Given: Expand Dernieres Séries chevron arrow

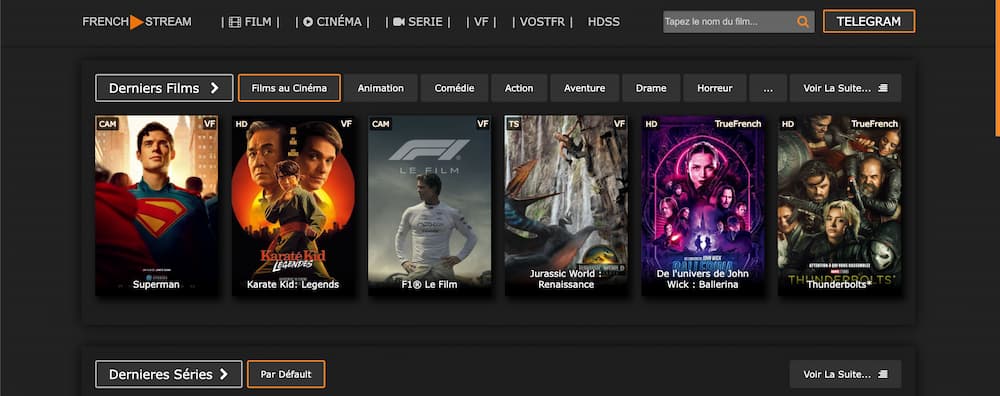Looking at the screenshot, I should (223, 374).
